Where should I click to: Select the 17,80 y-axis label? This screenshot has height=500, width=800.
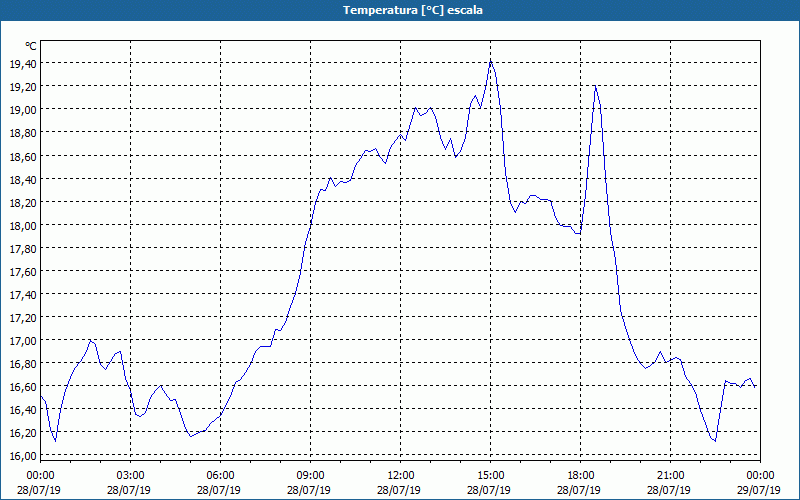coord(22,248)
